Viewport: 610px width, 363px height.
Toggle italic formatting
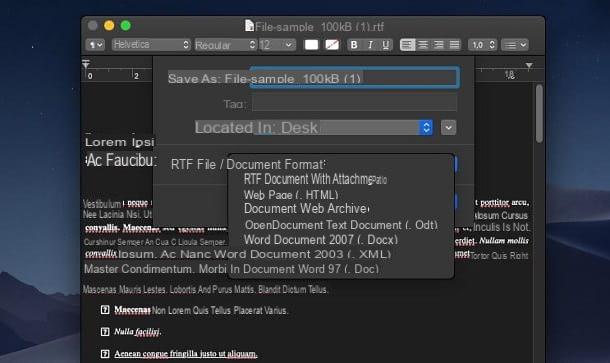[370, 45]
